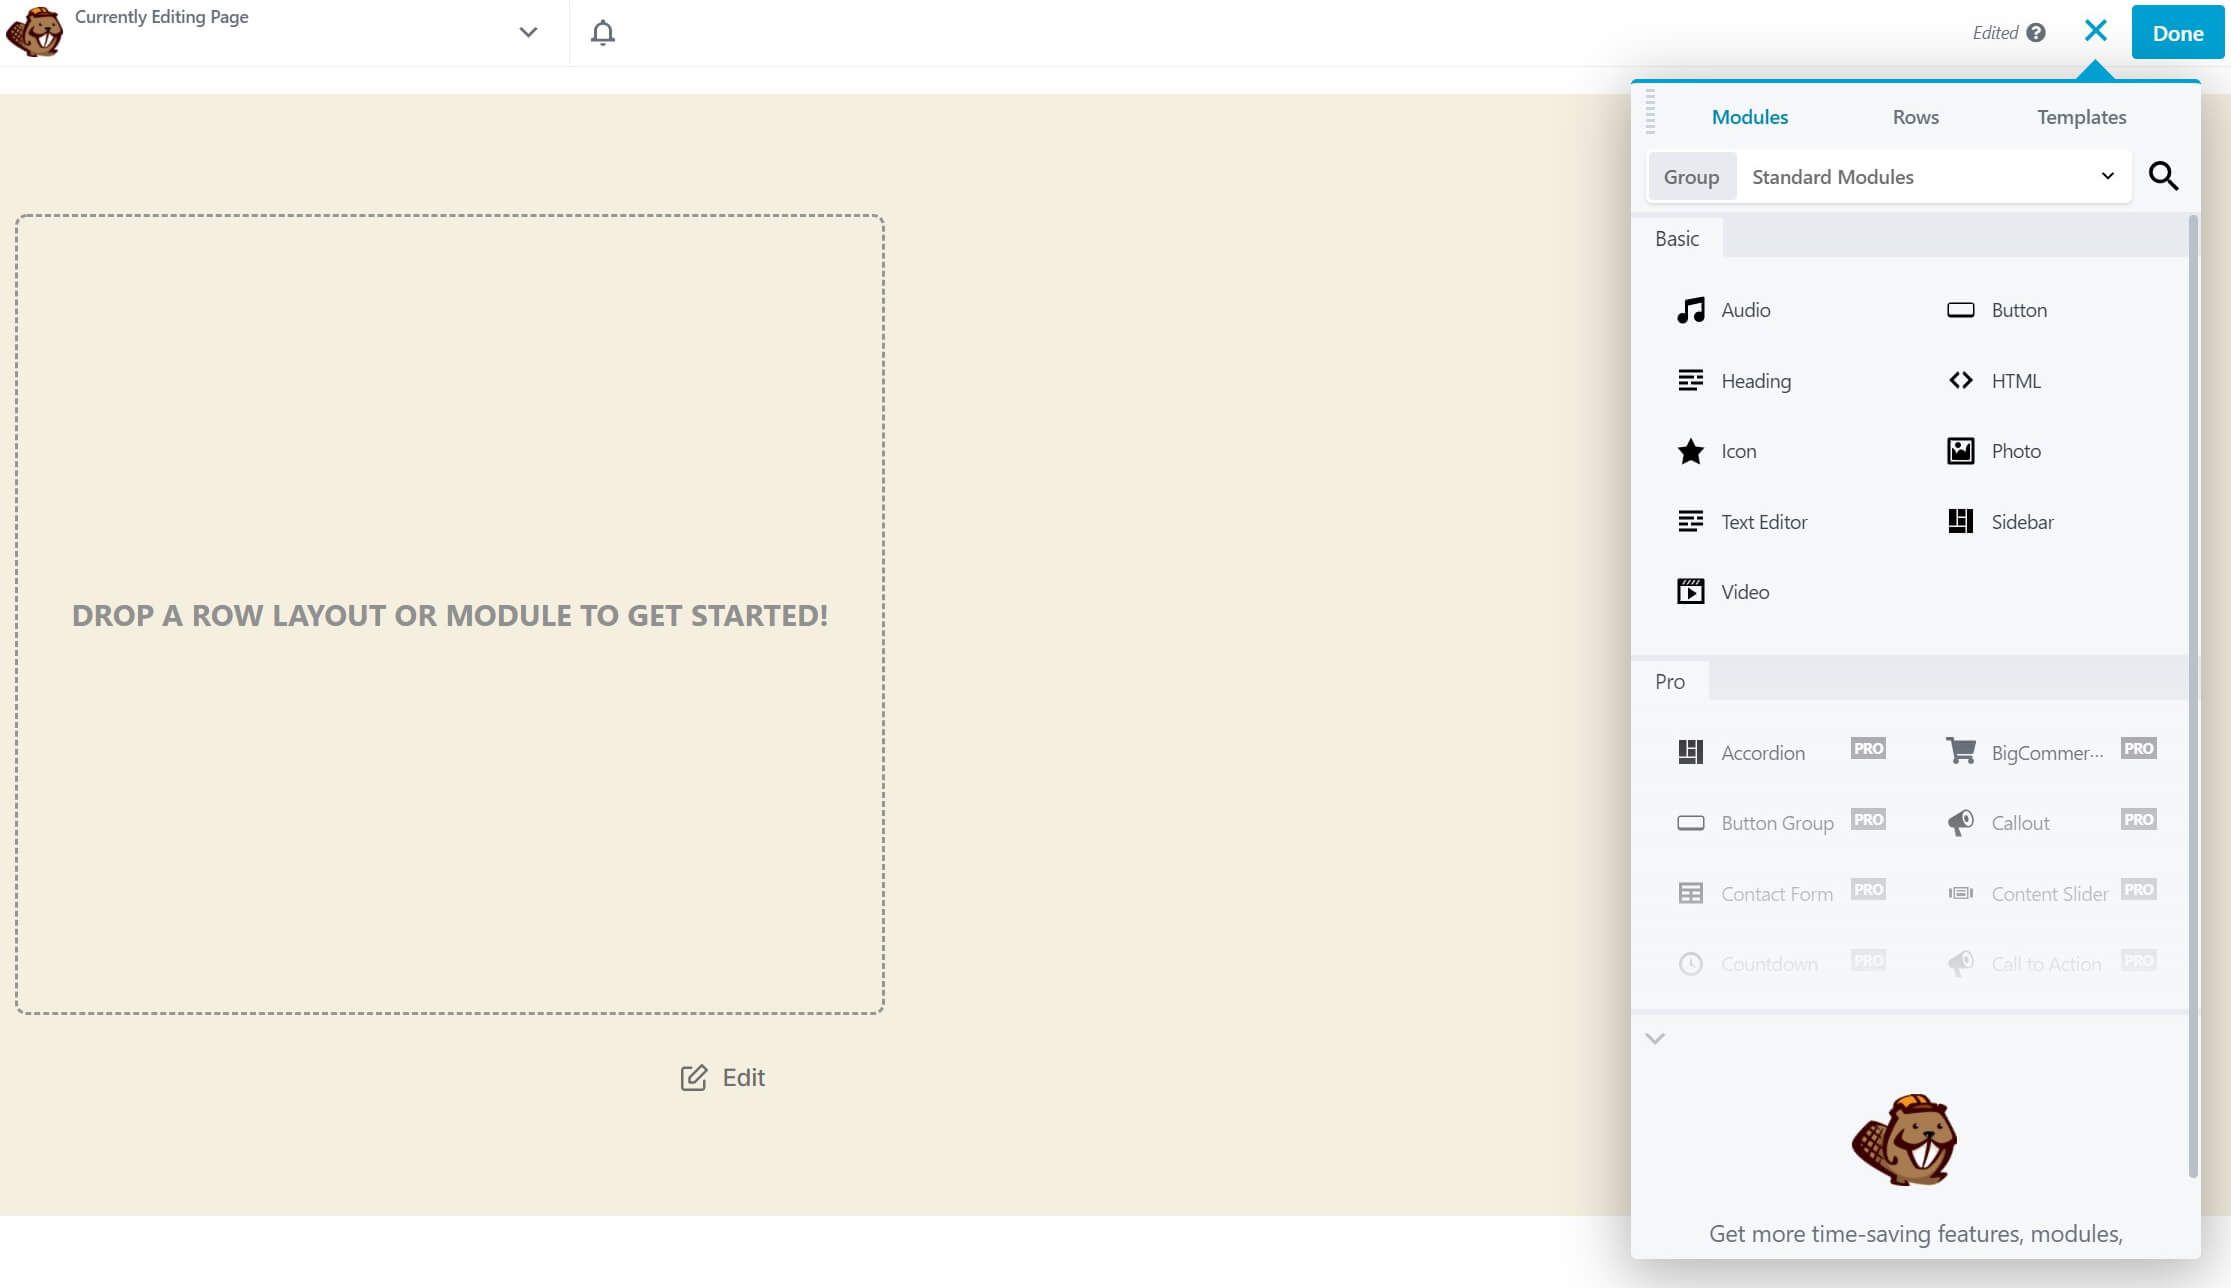Screen dimensions: 2231x1288
Task: Click the Beaver Builder logo
Action: pyautogui.click(x=34, y=31)
